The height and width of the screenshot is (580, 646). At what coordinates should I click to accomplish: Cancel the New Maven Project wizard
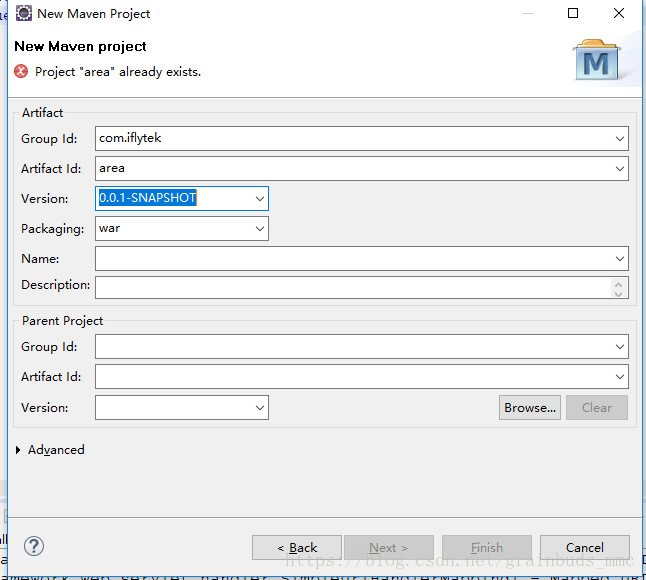[585, 547]
